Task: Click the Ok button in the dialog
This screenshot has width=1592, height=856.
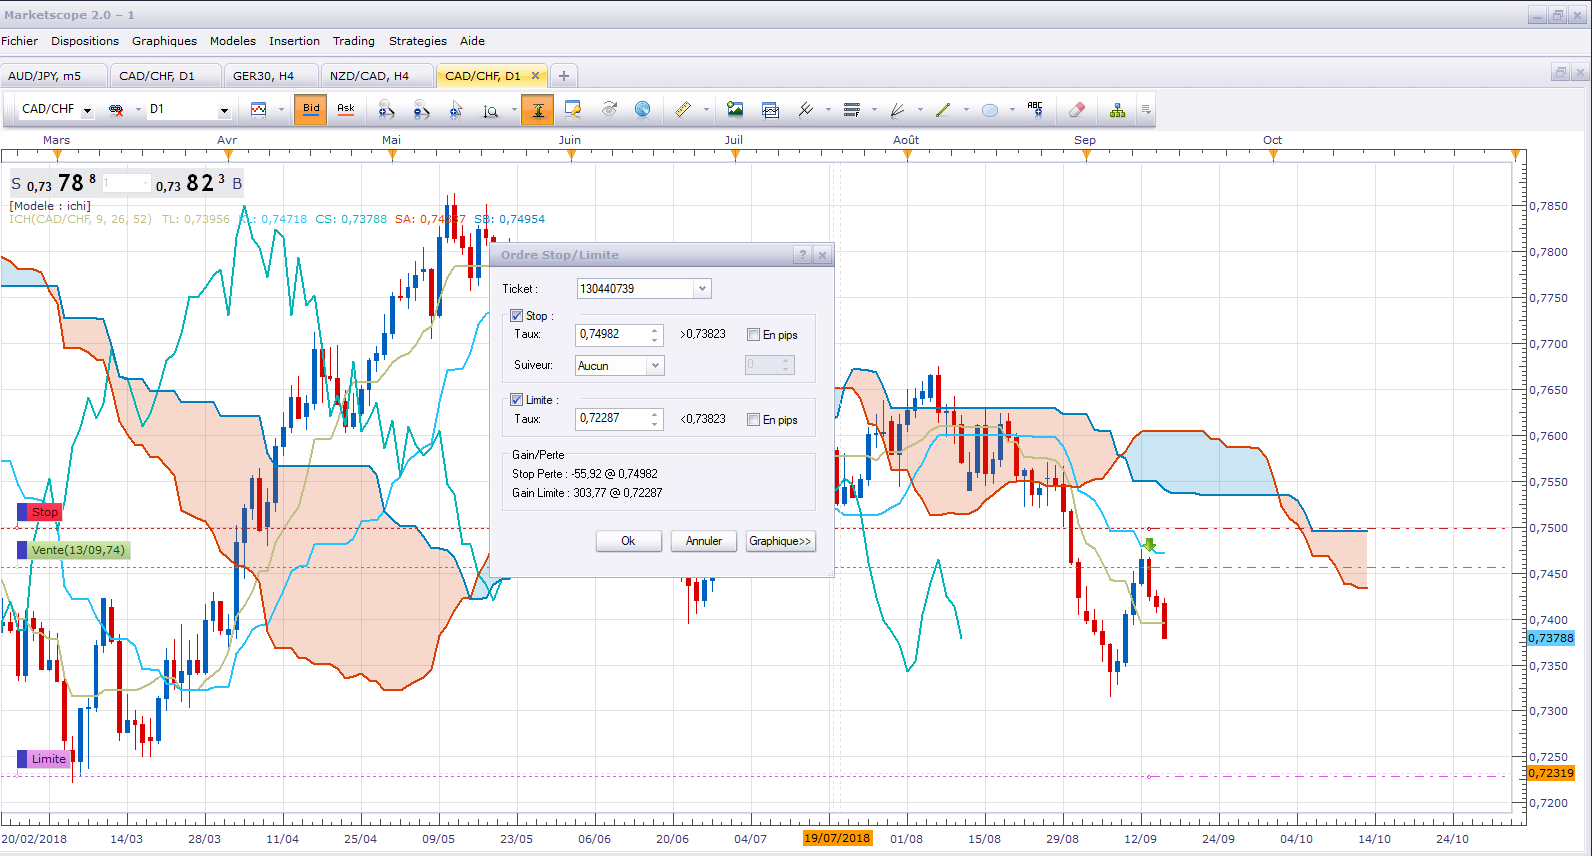Action: point(628,541)
